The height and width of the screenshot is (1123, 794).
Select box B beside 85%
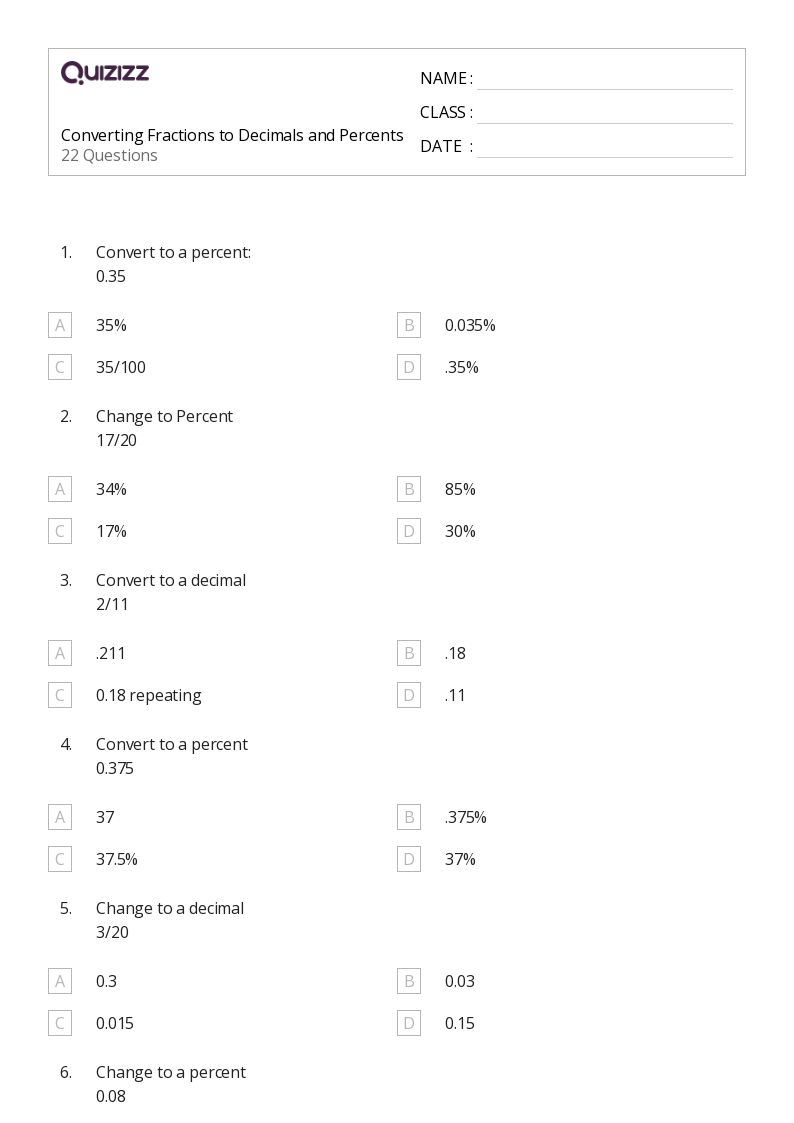[408, 489]
